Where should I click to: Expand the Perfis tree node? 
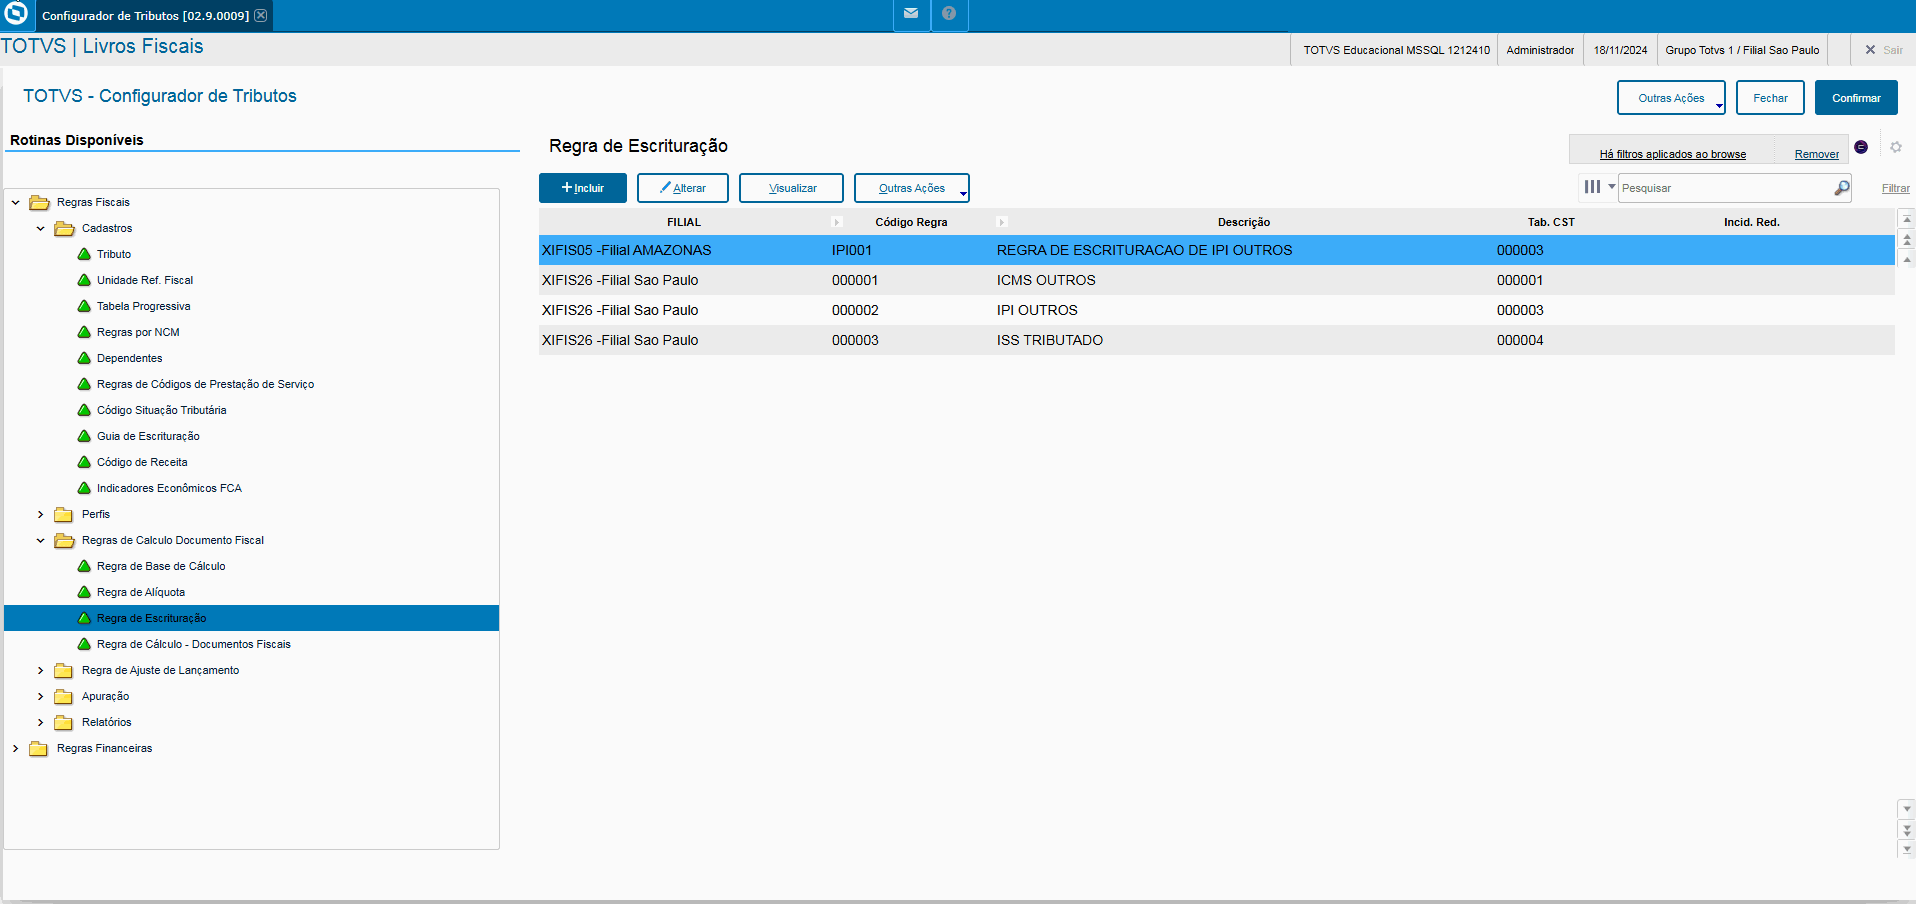coord(40,514)
